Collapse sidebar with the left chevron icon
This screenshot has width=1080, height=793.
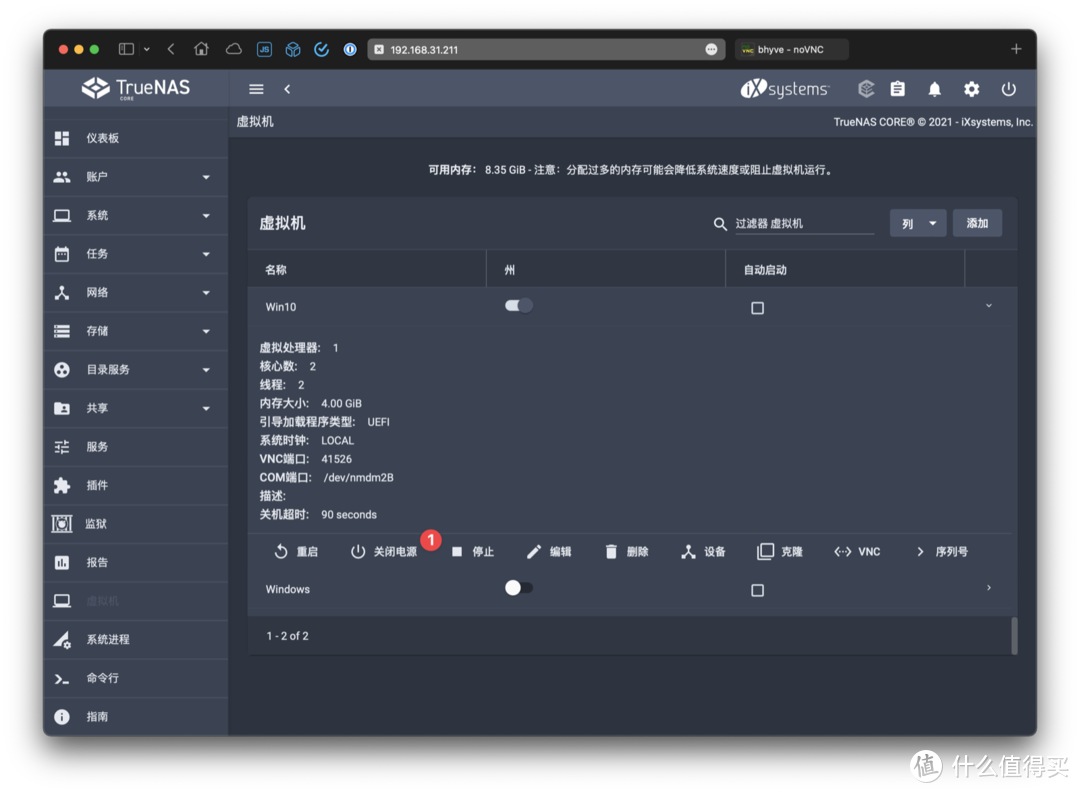[x=287, y=89]
